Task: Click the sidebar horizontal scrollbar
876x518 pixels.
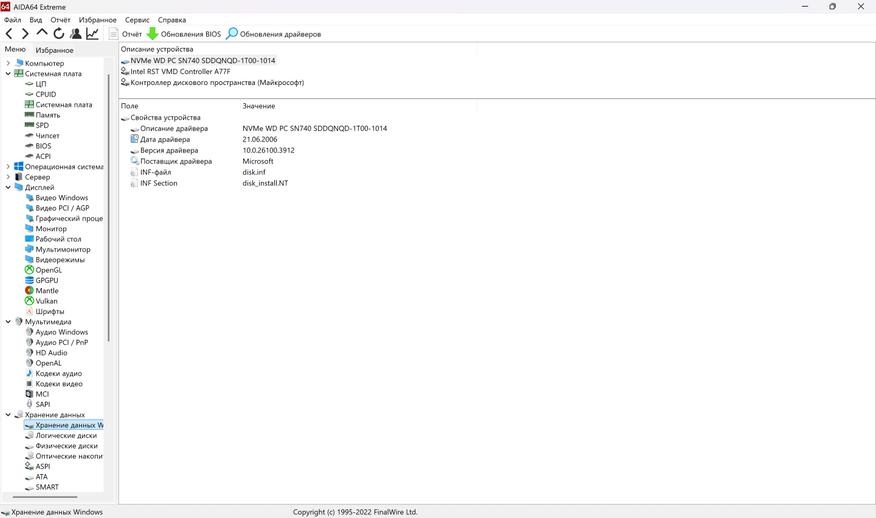Action: tap(45, 497)
